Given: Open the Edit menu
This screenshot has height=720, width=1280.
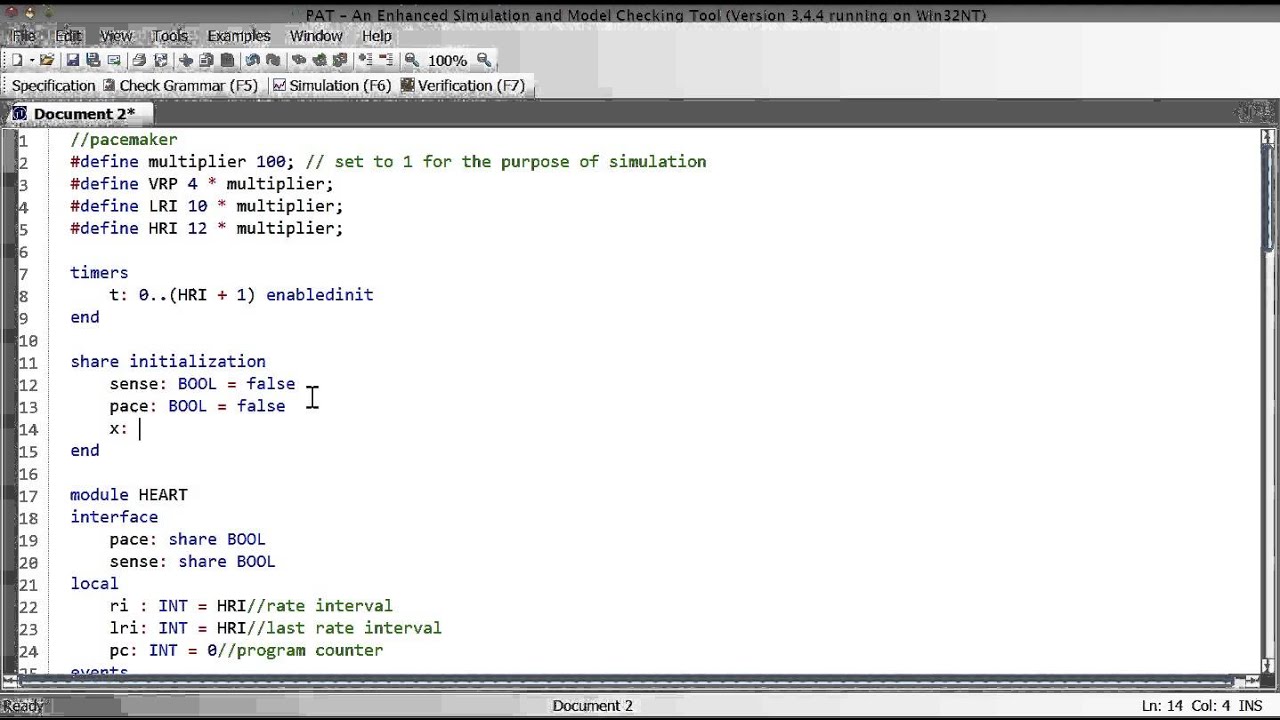Looking at the screenshot, I should [68, 35].
